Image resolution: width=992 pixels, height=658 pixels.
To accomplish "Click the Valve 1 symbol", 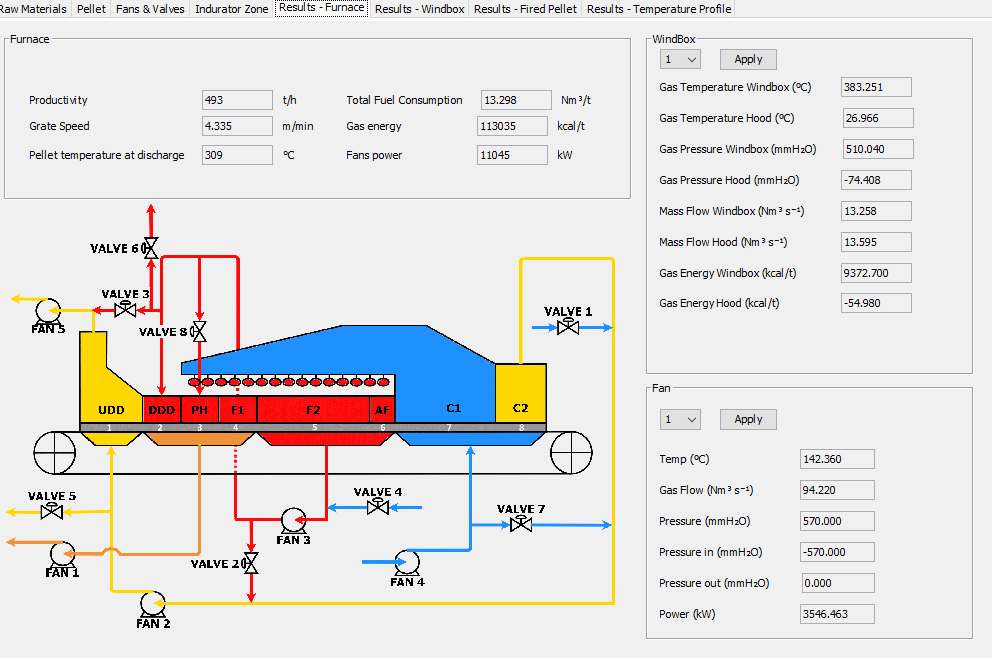I will click(x=568, y=327).
